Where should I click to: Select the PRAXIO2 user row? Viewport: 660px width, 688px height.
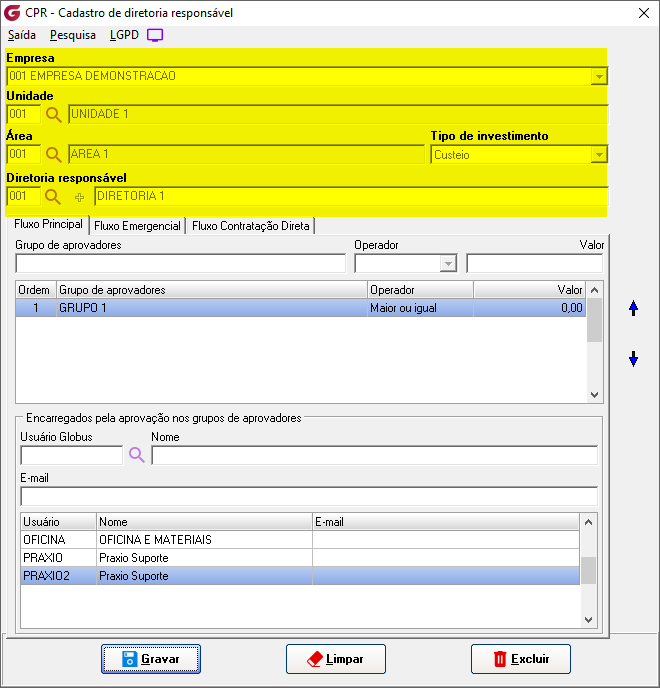pyautogui.click(x=300, y=576)
